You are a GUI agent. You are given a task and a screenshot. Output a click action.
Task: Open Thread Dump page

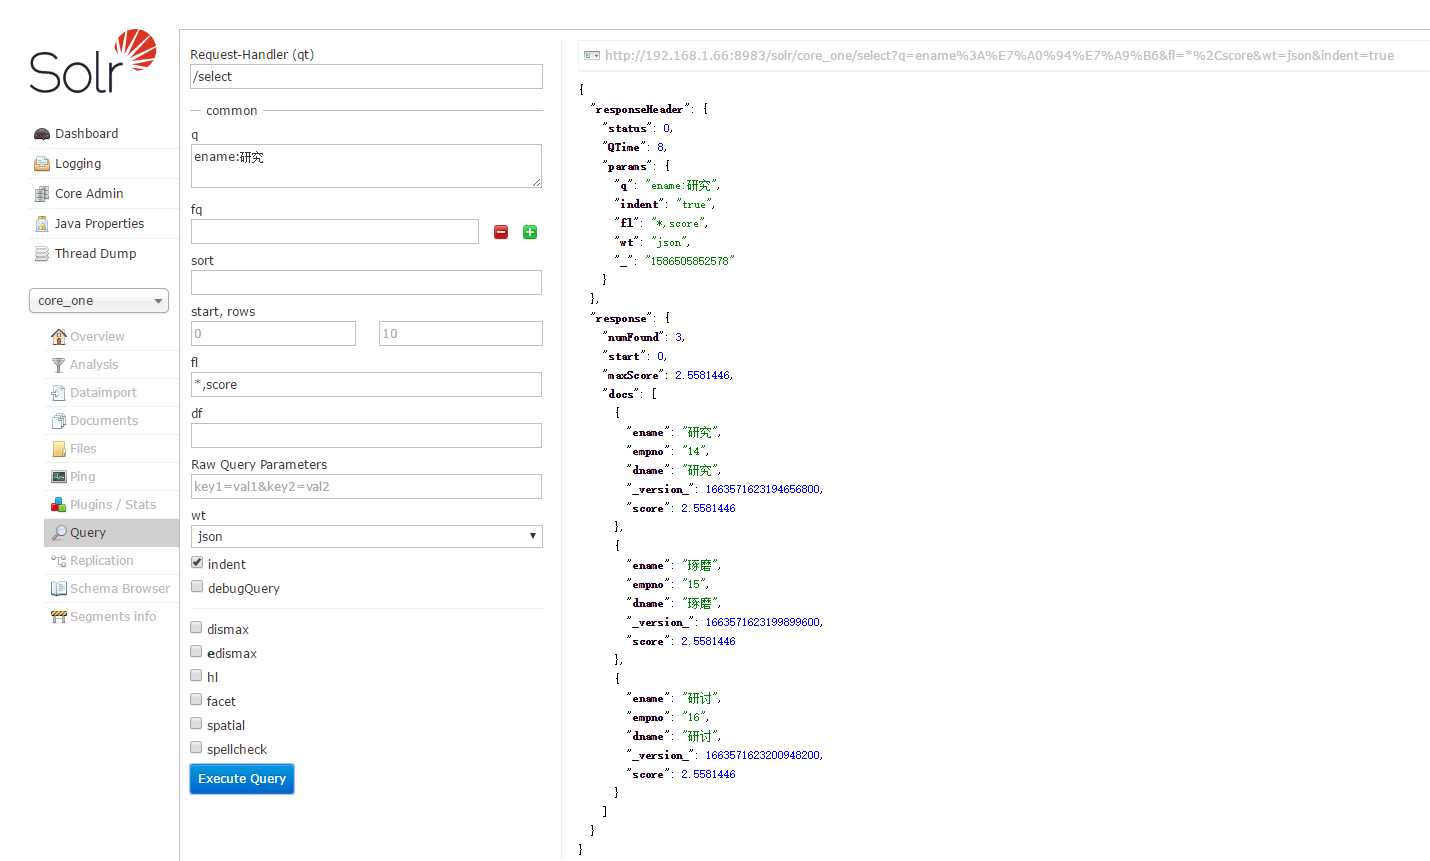click(x=95, y=254)
